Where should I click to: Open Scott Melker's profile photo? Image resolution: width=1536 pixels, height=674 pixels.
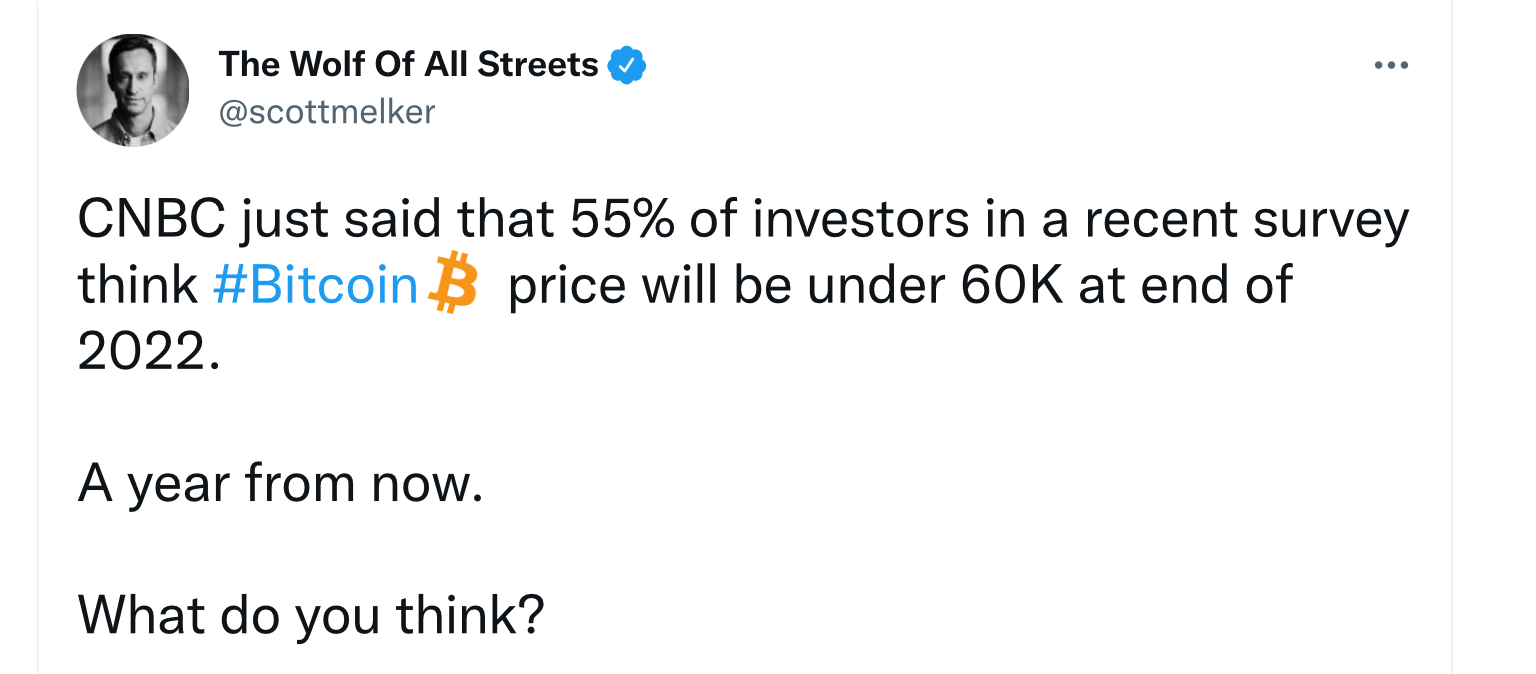click(x=133, y=90)
